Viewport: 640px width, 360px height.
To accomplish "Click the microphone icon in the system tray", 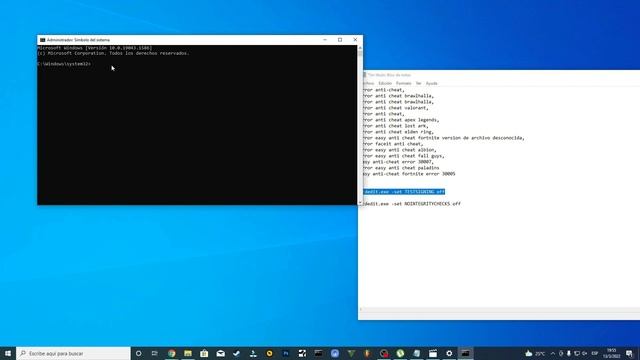I will [x=569, y=353].
